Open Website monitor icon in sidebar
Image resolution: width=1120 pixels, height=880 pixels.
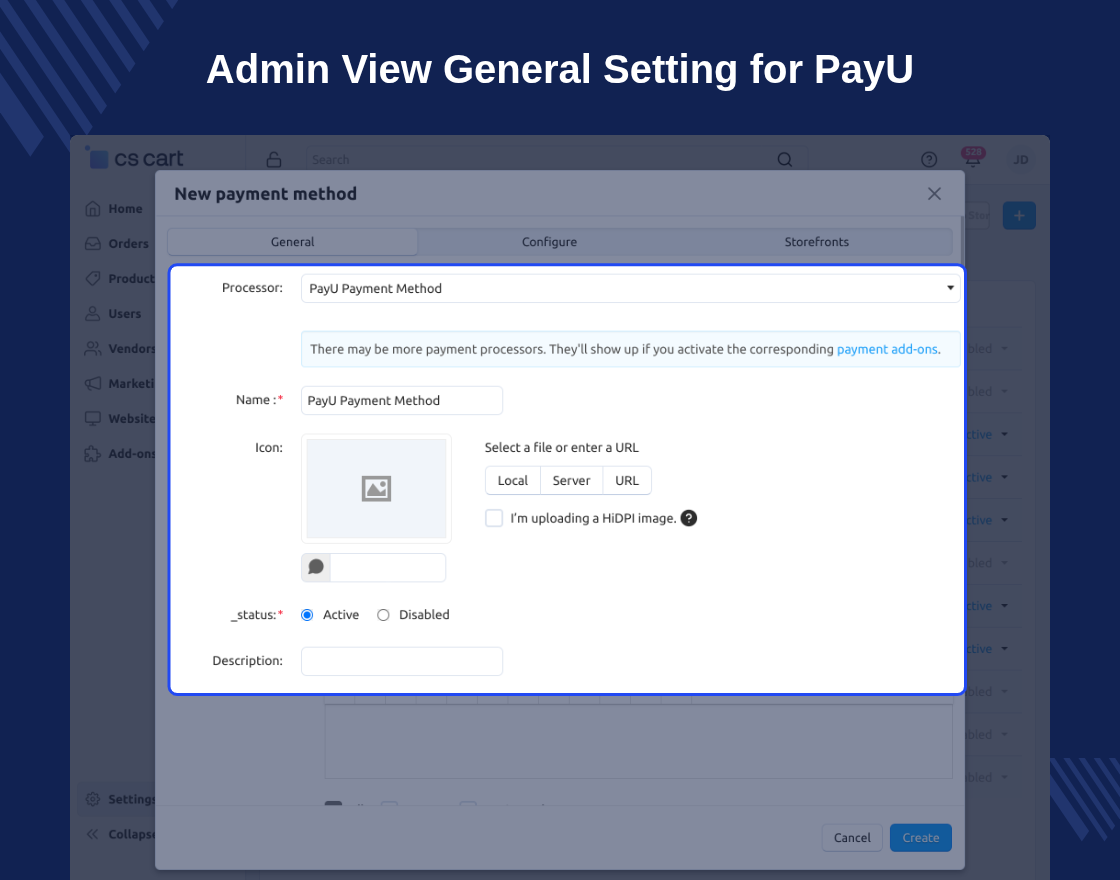point(93,419)
